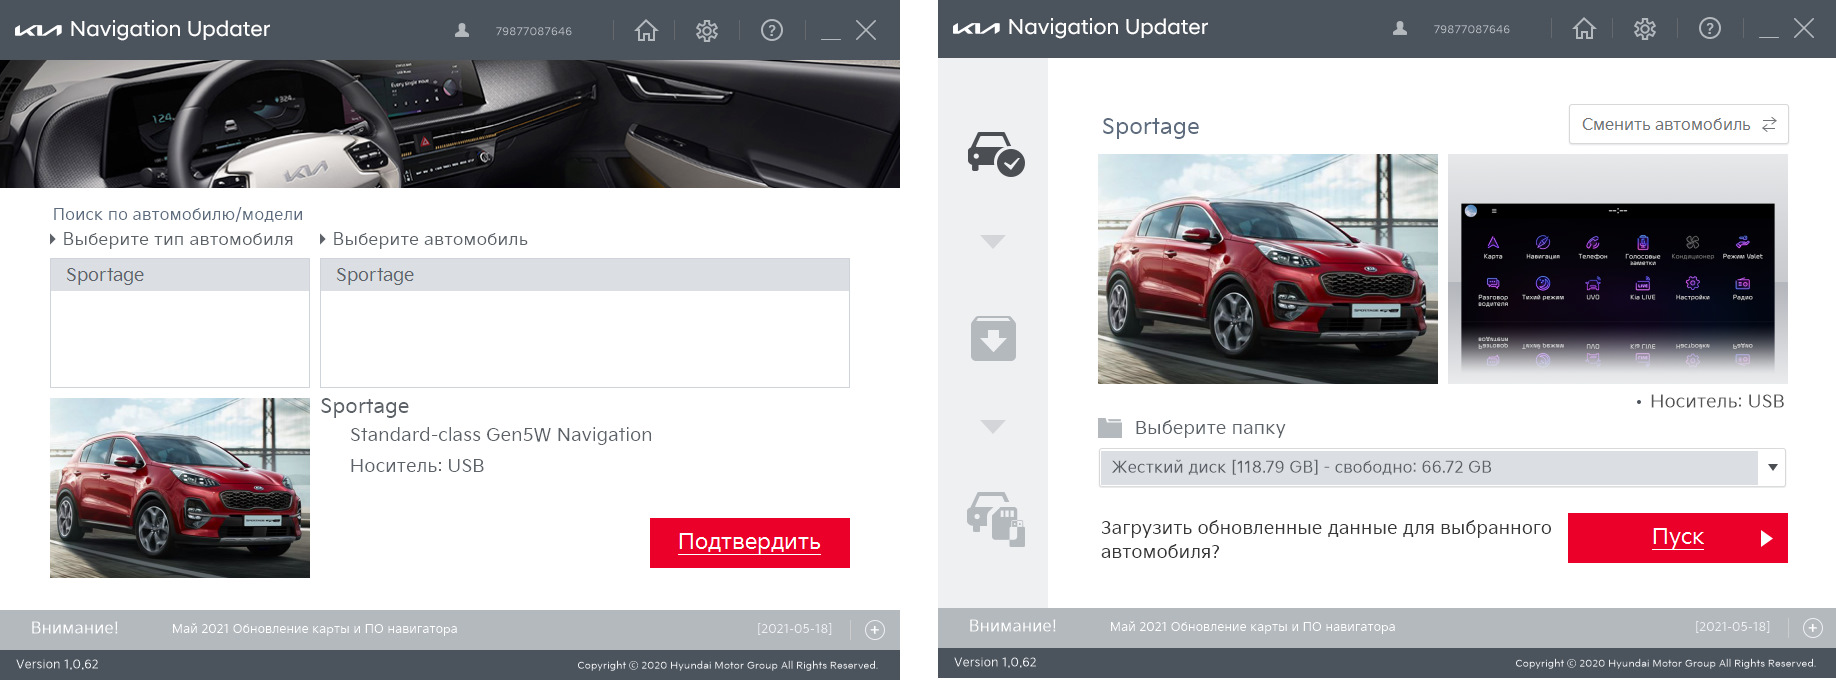The height and width of the screenshot is (680, 1836).
Task: Open settings gear in right window
Action: click(1645, 29)
